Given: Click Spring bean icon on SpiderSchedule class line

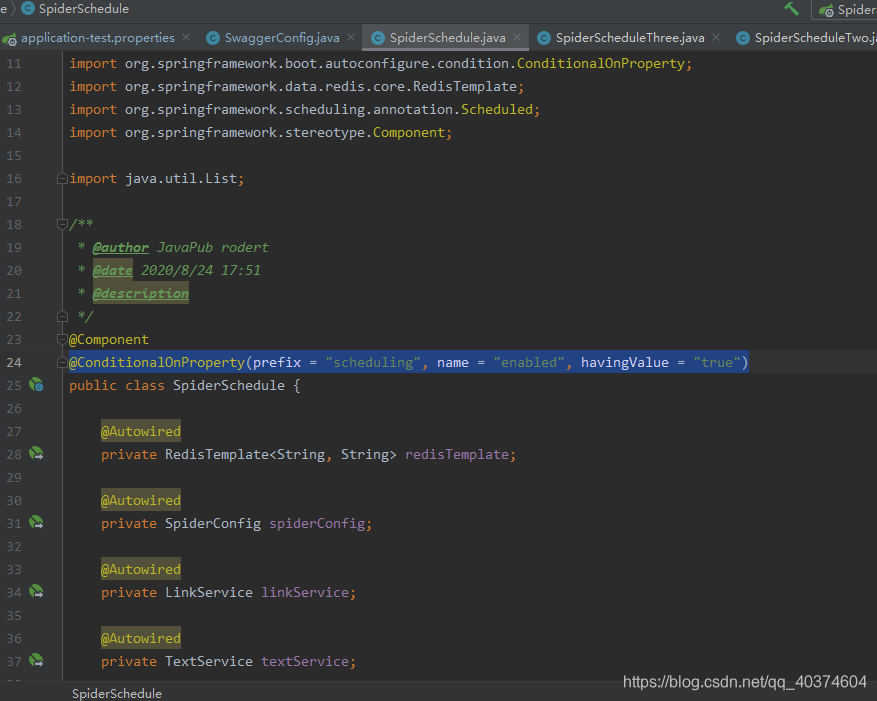Looking at the screenshot, I should pyautogui.click(x=36, y=384).
